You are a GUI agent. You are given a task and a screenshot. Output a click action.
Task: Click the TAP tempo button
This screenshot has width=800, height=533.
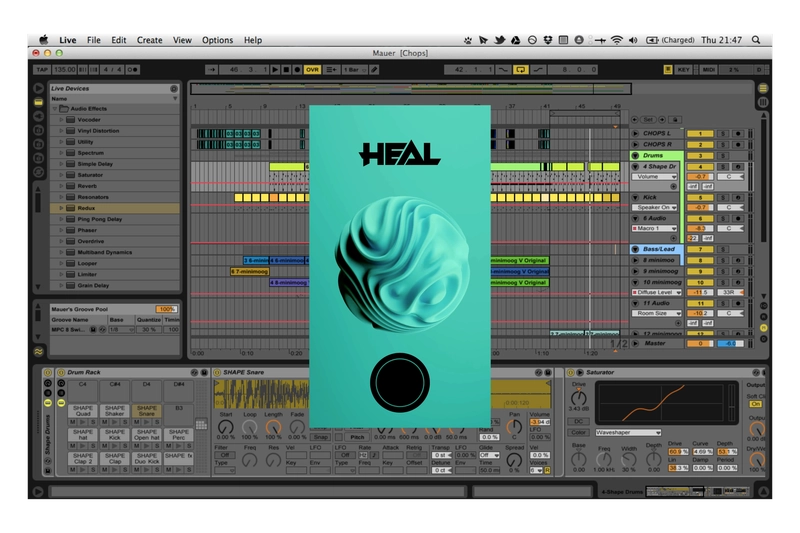click(42, 69)
